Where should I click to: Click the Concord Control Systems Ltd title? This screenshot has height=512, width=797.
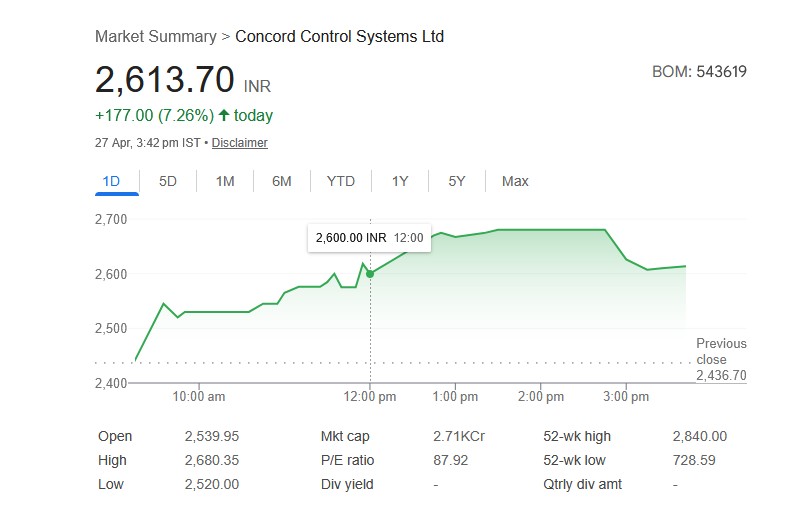pyautogui.click(x=339, y=36)
